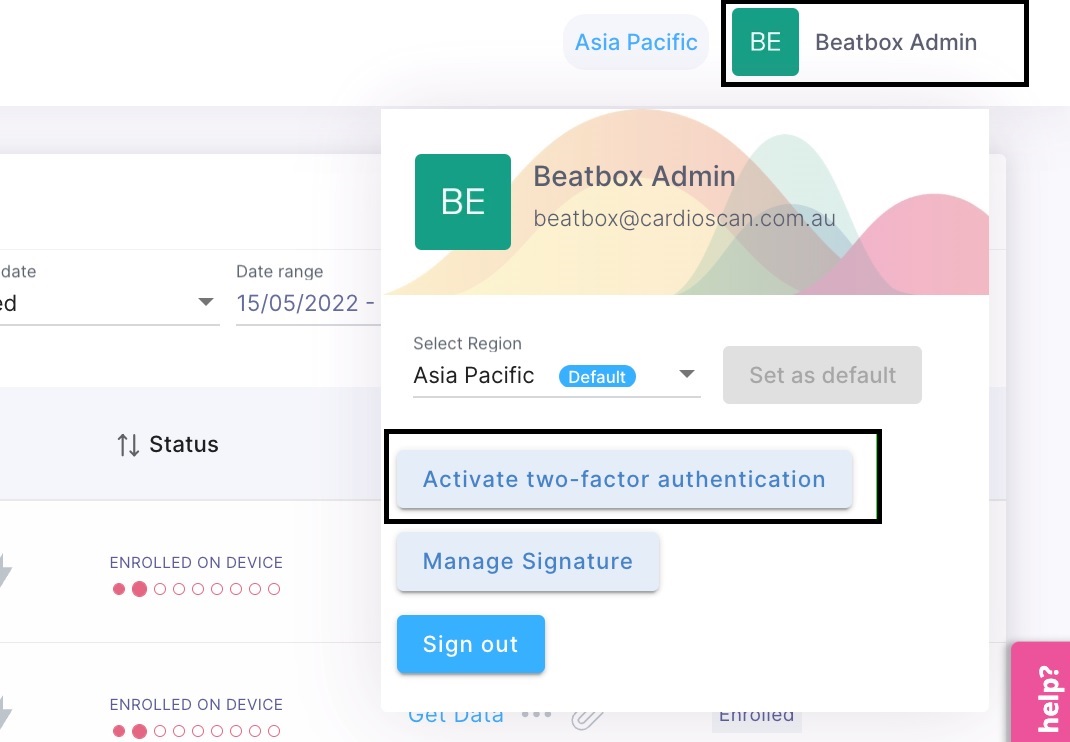This screenshot has height=742, width=1070.
Task: Open the Asia Pacific region selector pill
Action: pos(635,41)
